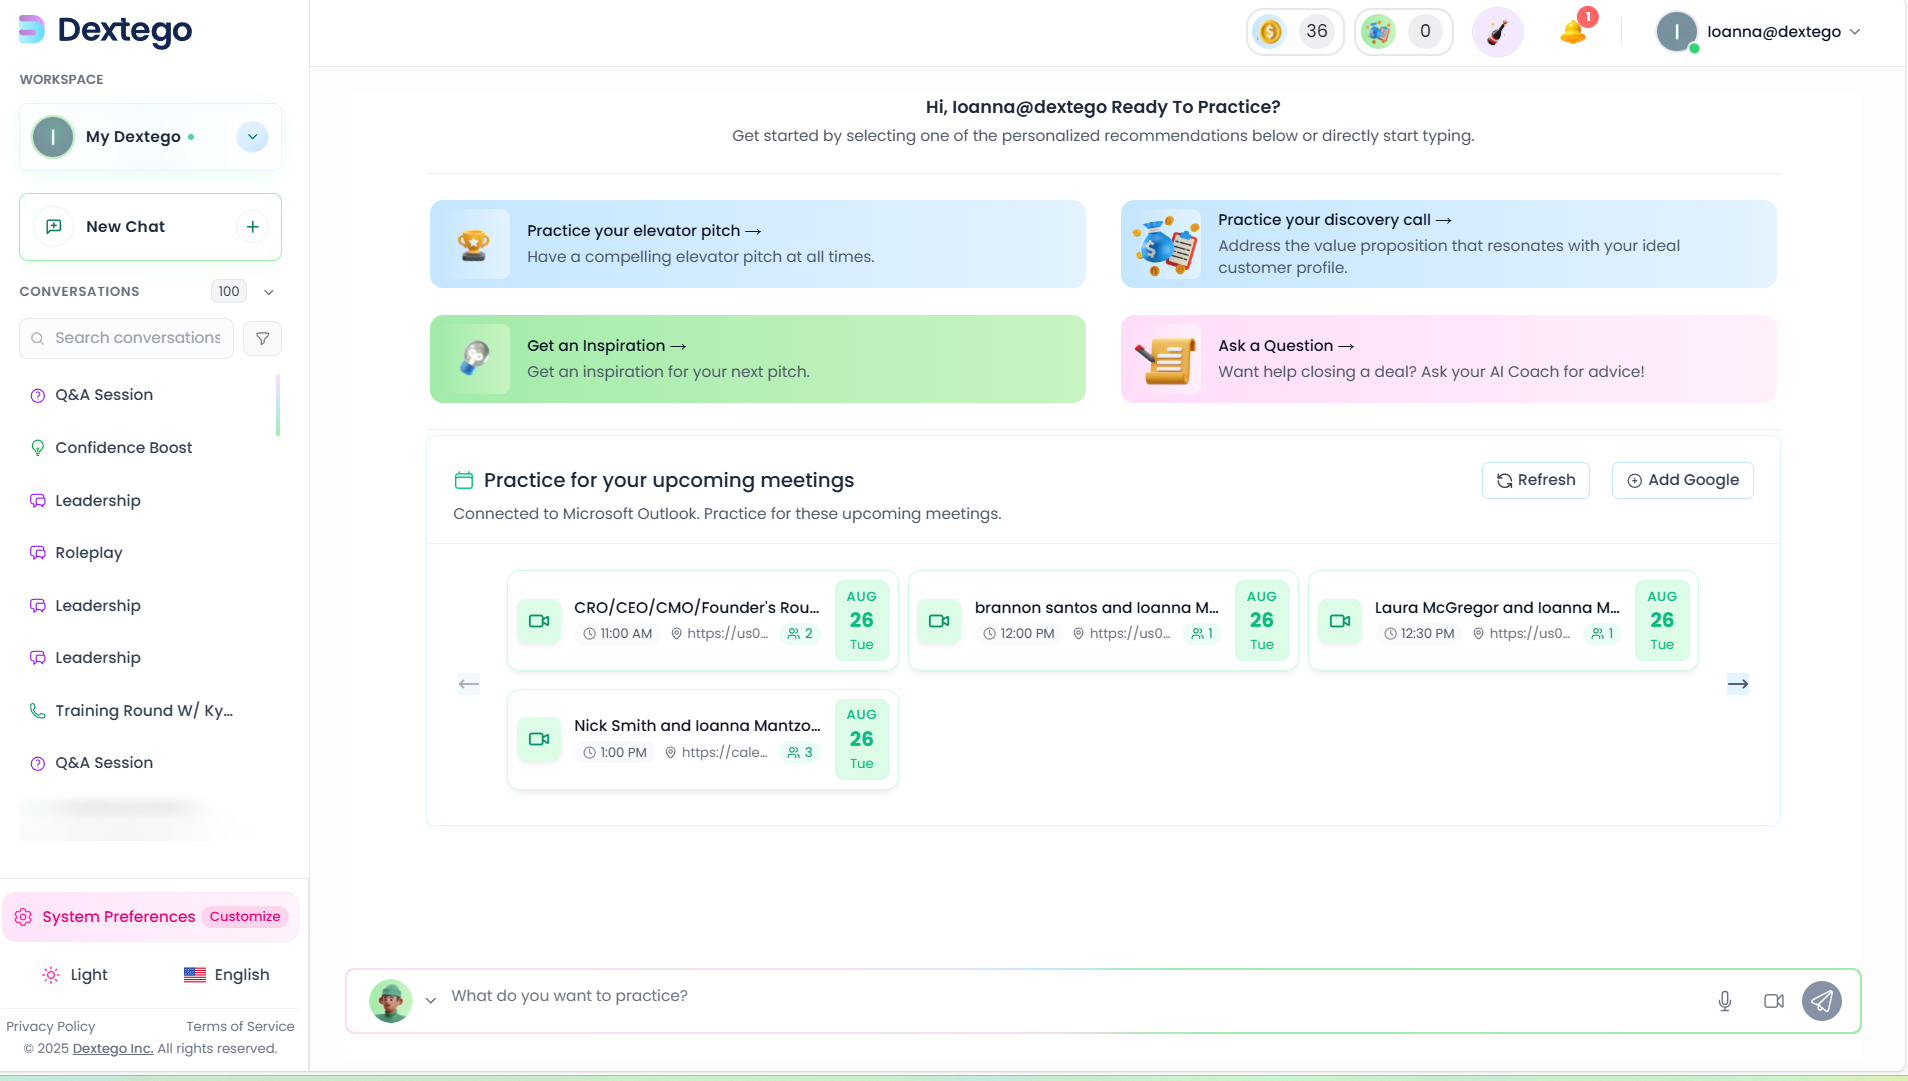Toggle the Light theme mode
This screenshot has height=1081, width=1908.
click(x=75, y=975)
